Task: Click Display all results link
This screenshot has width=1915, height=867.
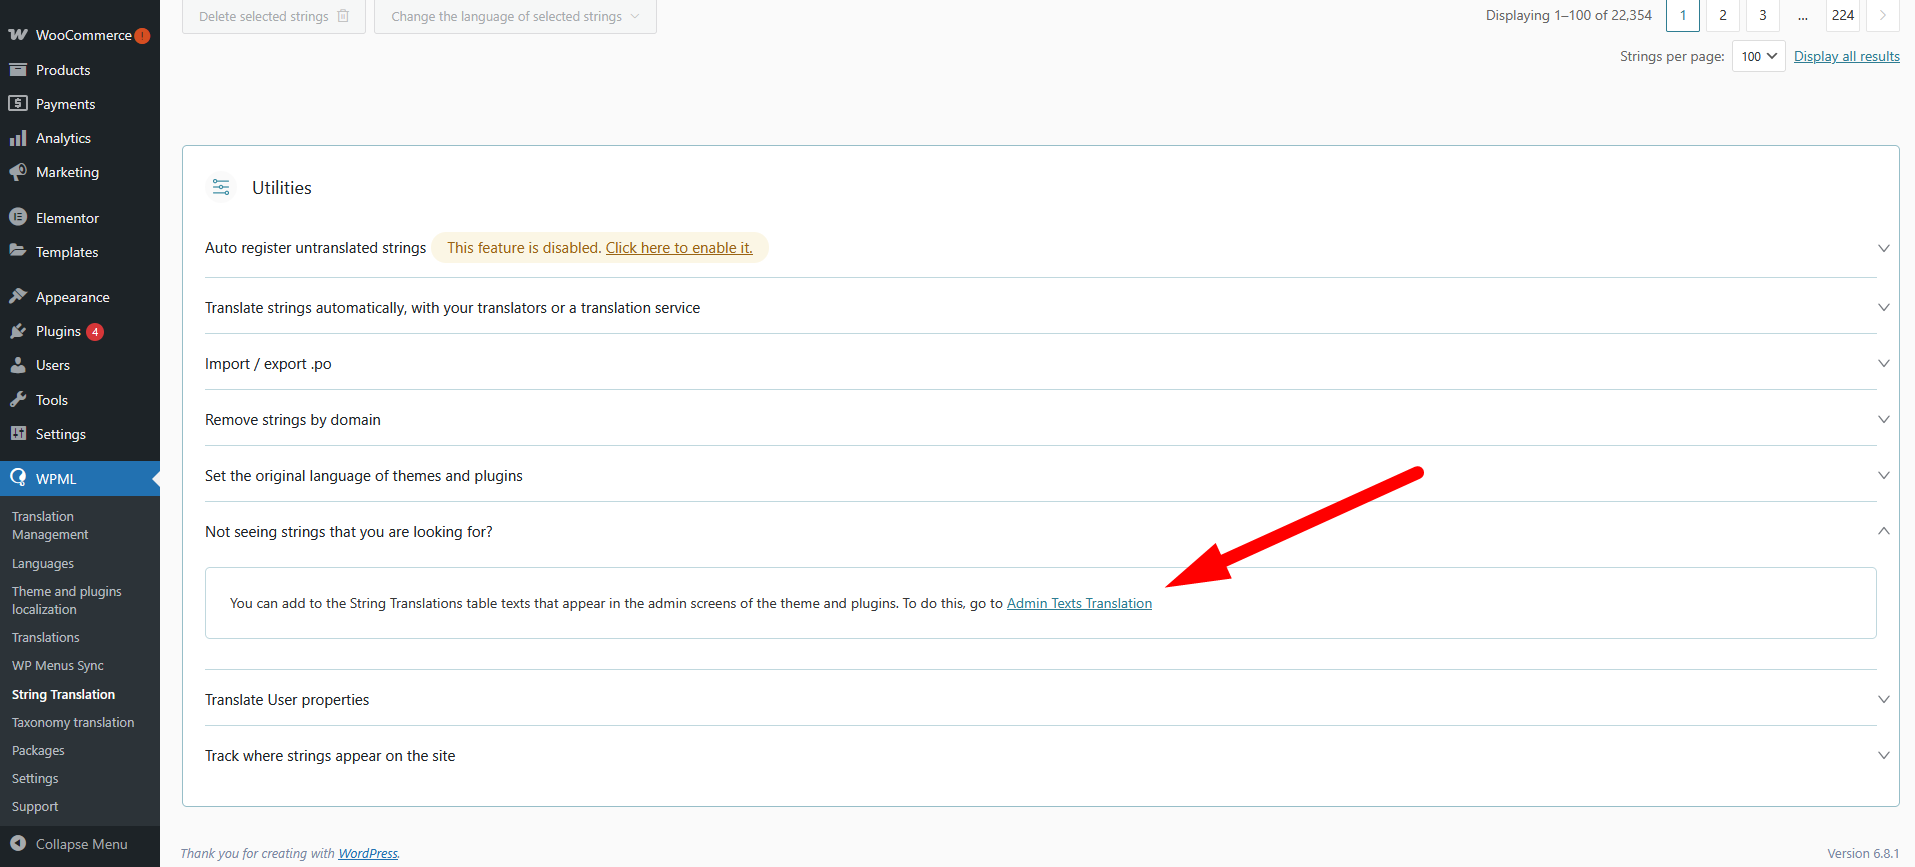Action: [x=1846, y=57]
